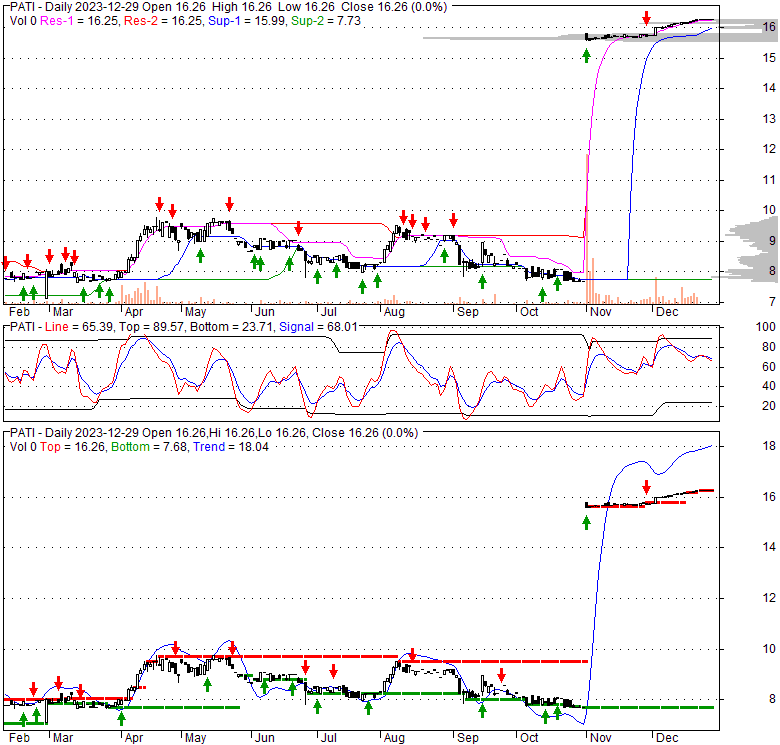The height and width of the screenshot is (745, 780).
Task: Click the Mar label on the bottom chart's axis
Action: click(63, 738)
